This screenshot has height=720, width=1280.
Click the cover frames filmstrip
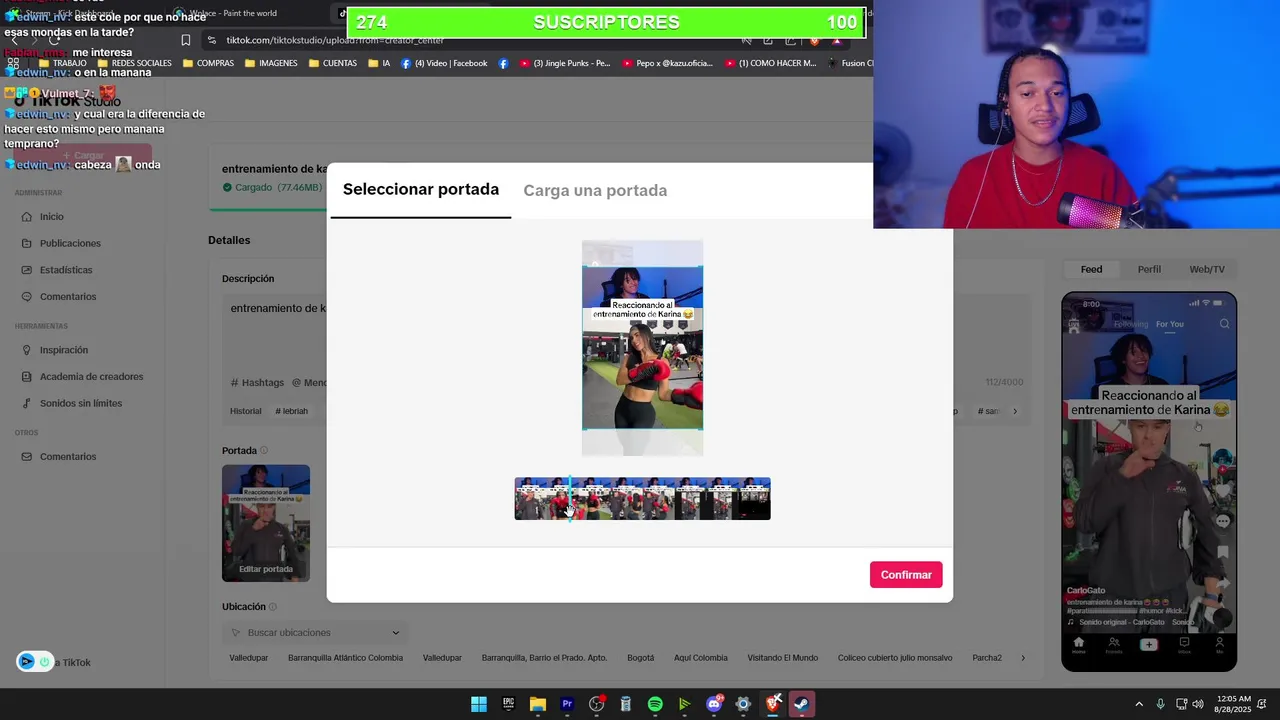coord(642,499)
